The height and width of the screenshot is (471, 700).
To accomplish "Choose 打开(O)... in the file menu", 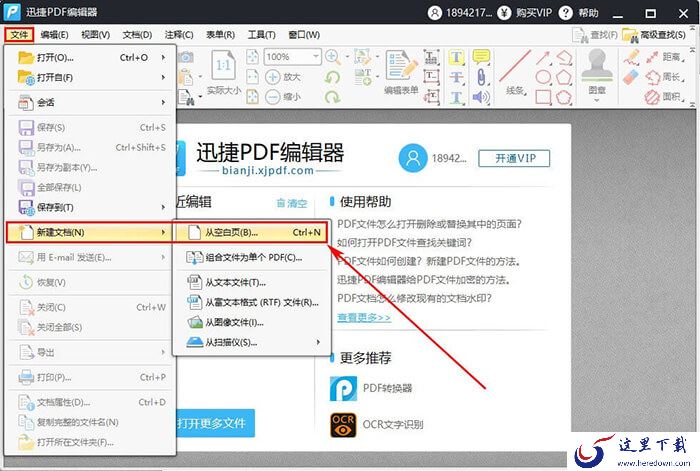I will pos(91,58).
